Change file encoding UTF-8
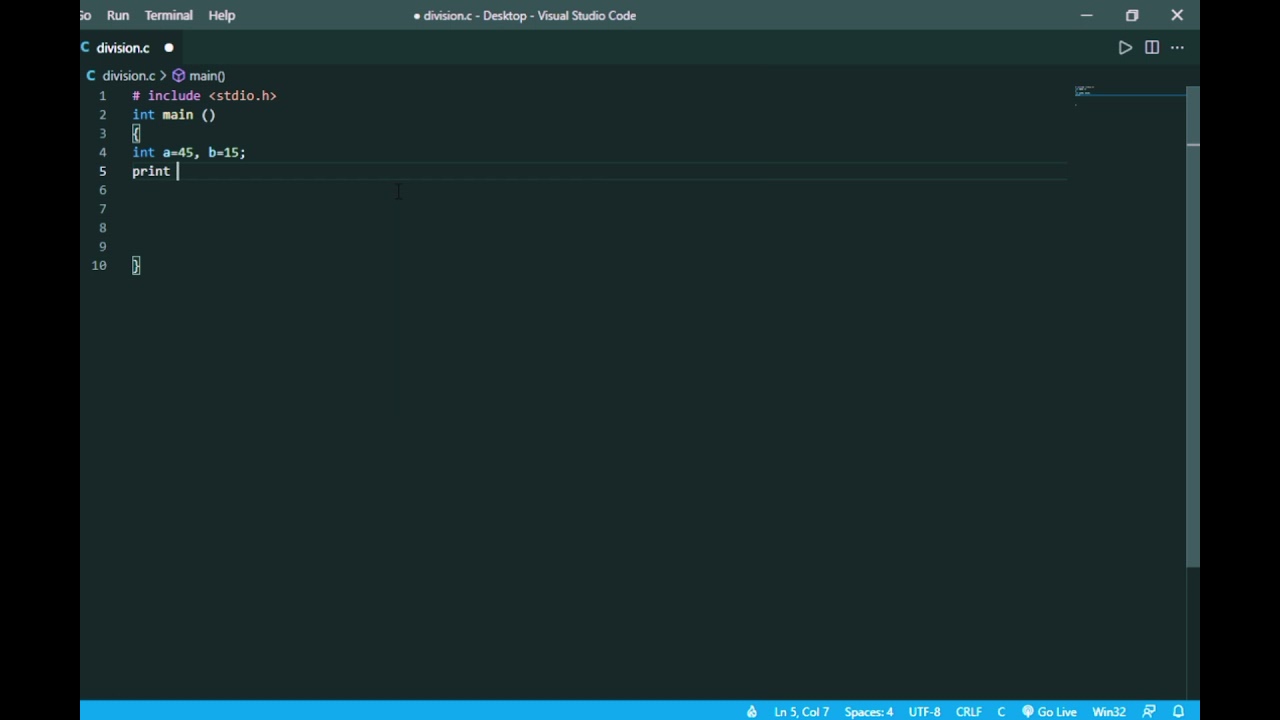The image size is (1280, 720). point(925,712)
